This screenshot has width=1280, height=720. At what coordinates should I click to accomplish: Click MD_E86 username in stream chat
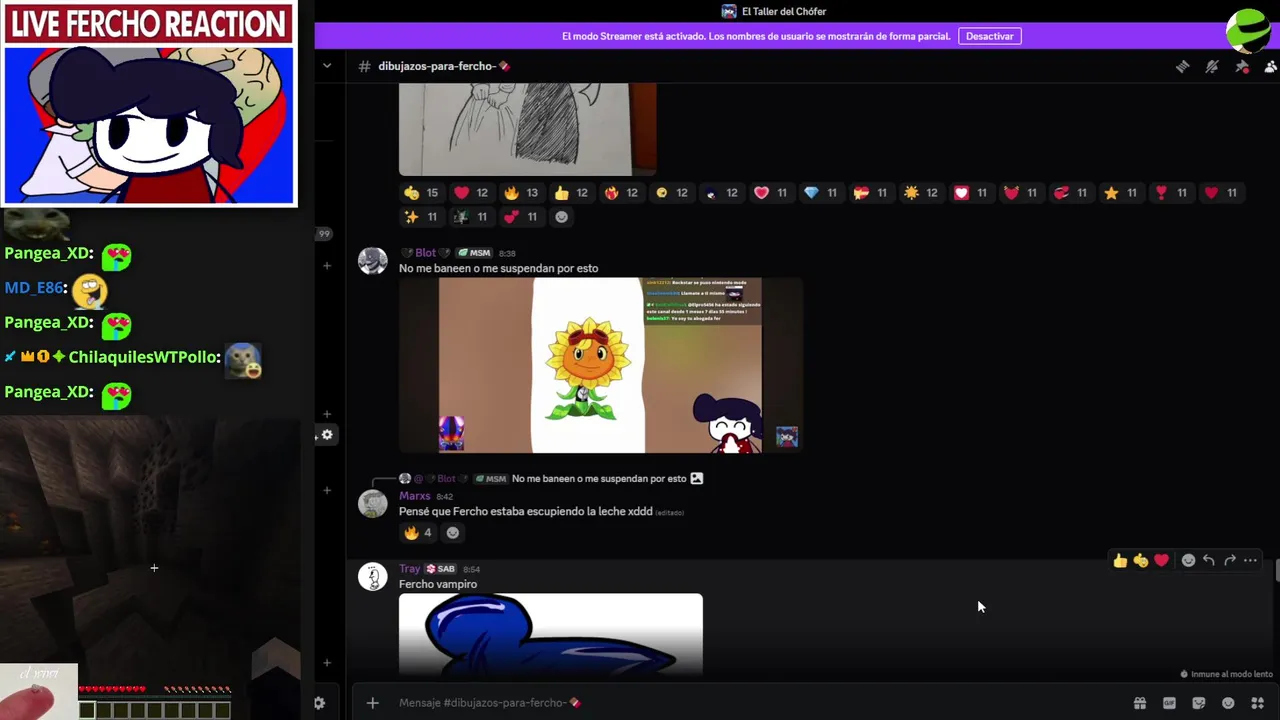point(35,288)
